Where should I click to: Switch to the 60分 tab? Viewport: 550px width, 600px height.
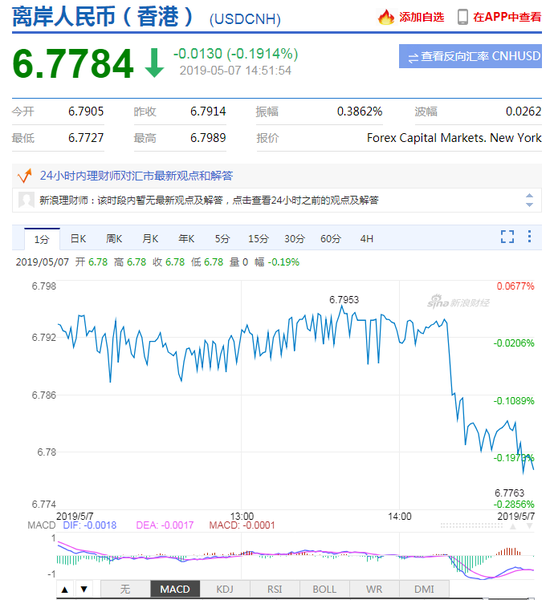(x=330, y=239)
